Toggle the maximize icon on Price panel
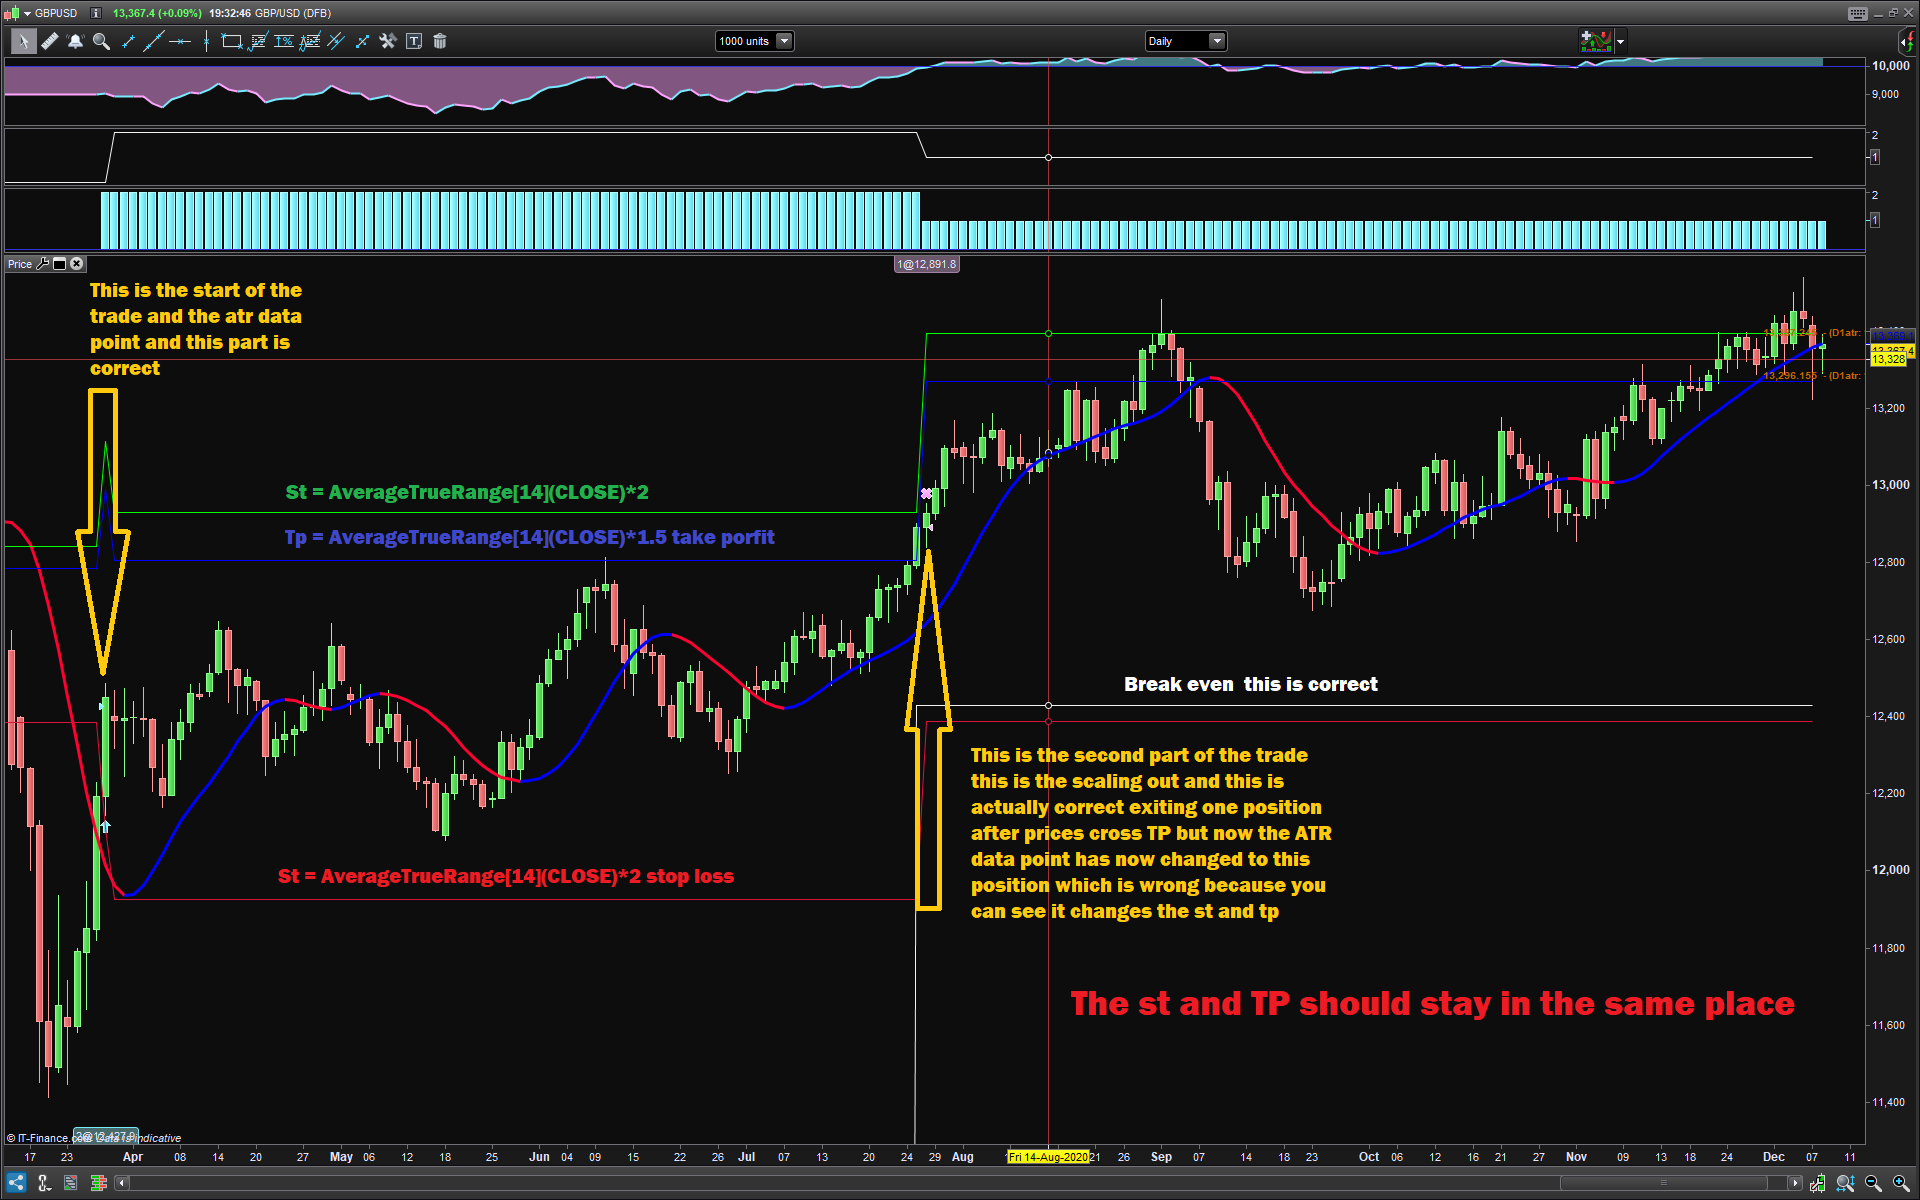Screen dimensions: 1920x1200 59,264
